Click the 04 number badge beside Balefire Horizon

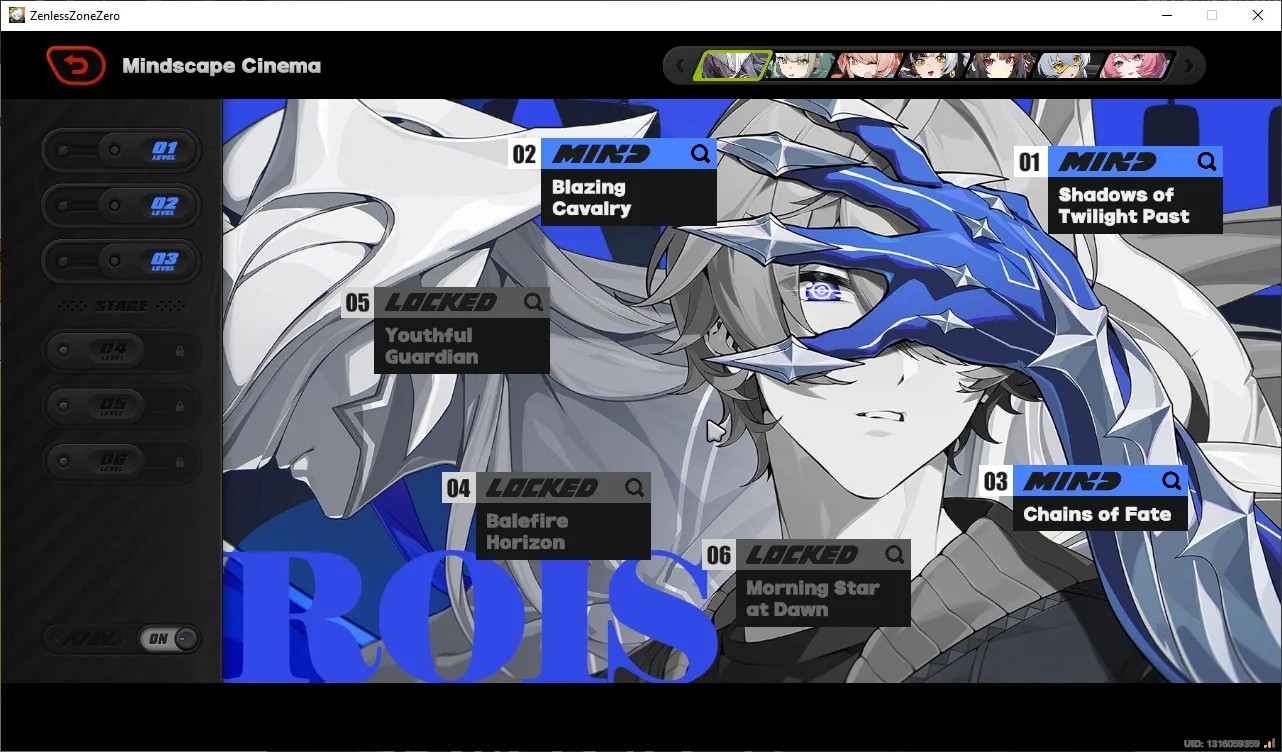coord(458,488)
